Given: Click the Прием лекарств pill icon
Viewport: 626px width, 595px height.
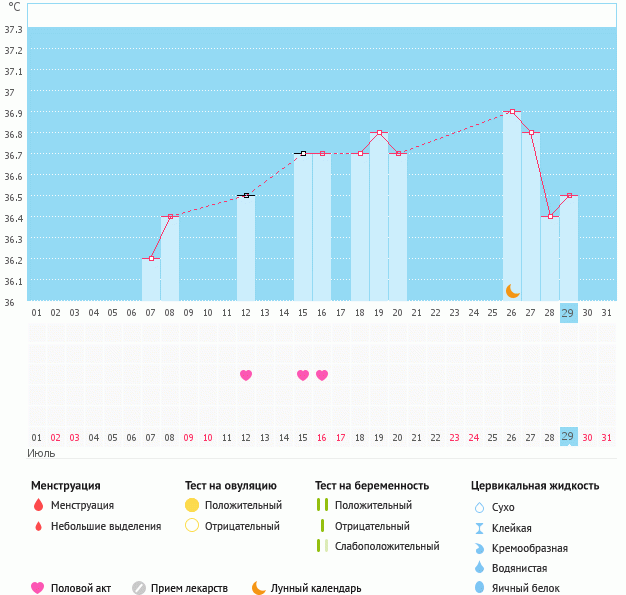Looking at the screenshot, I should click(139, 588).
